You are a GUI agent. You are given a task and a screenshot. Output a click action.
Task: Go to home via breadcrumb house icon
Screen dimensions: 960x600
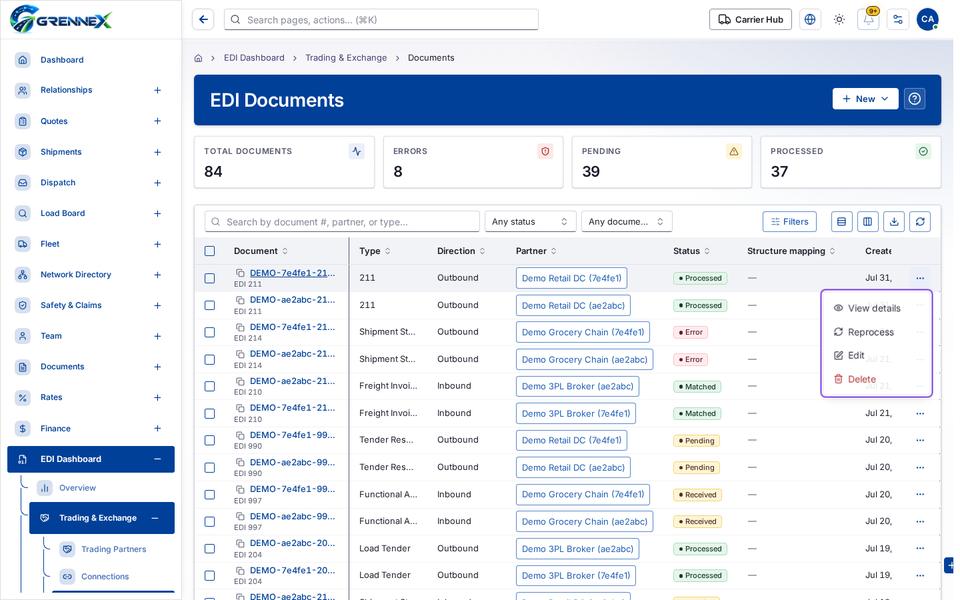198,58
